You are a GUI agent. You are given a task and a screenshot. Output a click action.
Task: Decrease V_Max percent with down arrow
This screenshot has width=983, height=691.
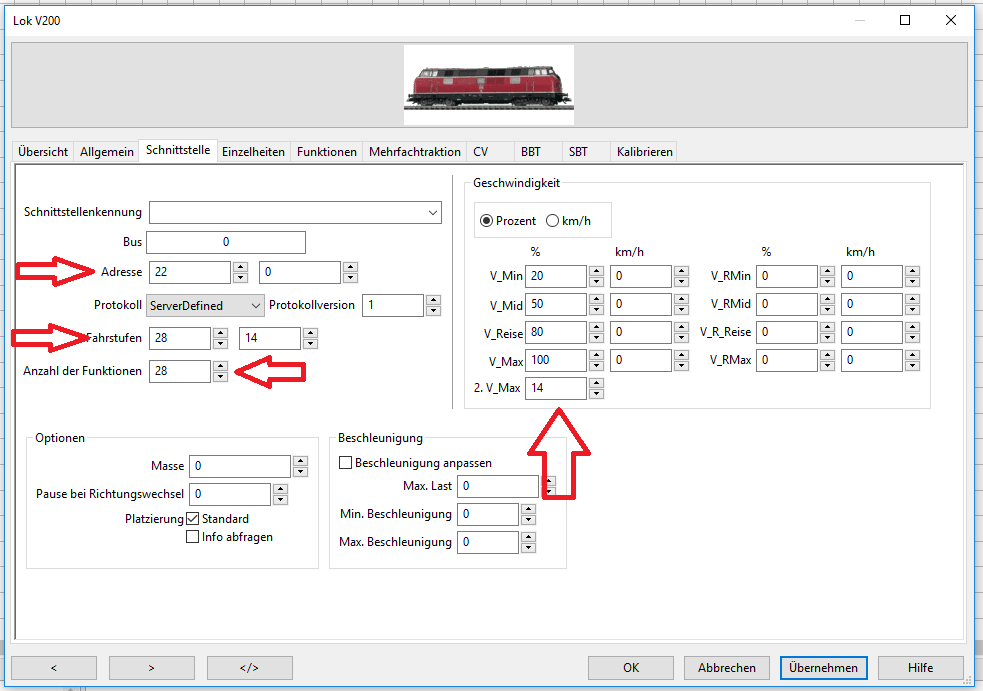[596, 366]
